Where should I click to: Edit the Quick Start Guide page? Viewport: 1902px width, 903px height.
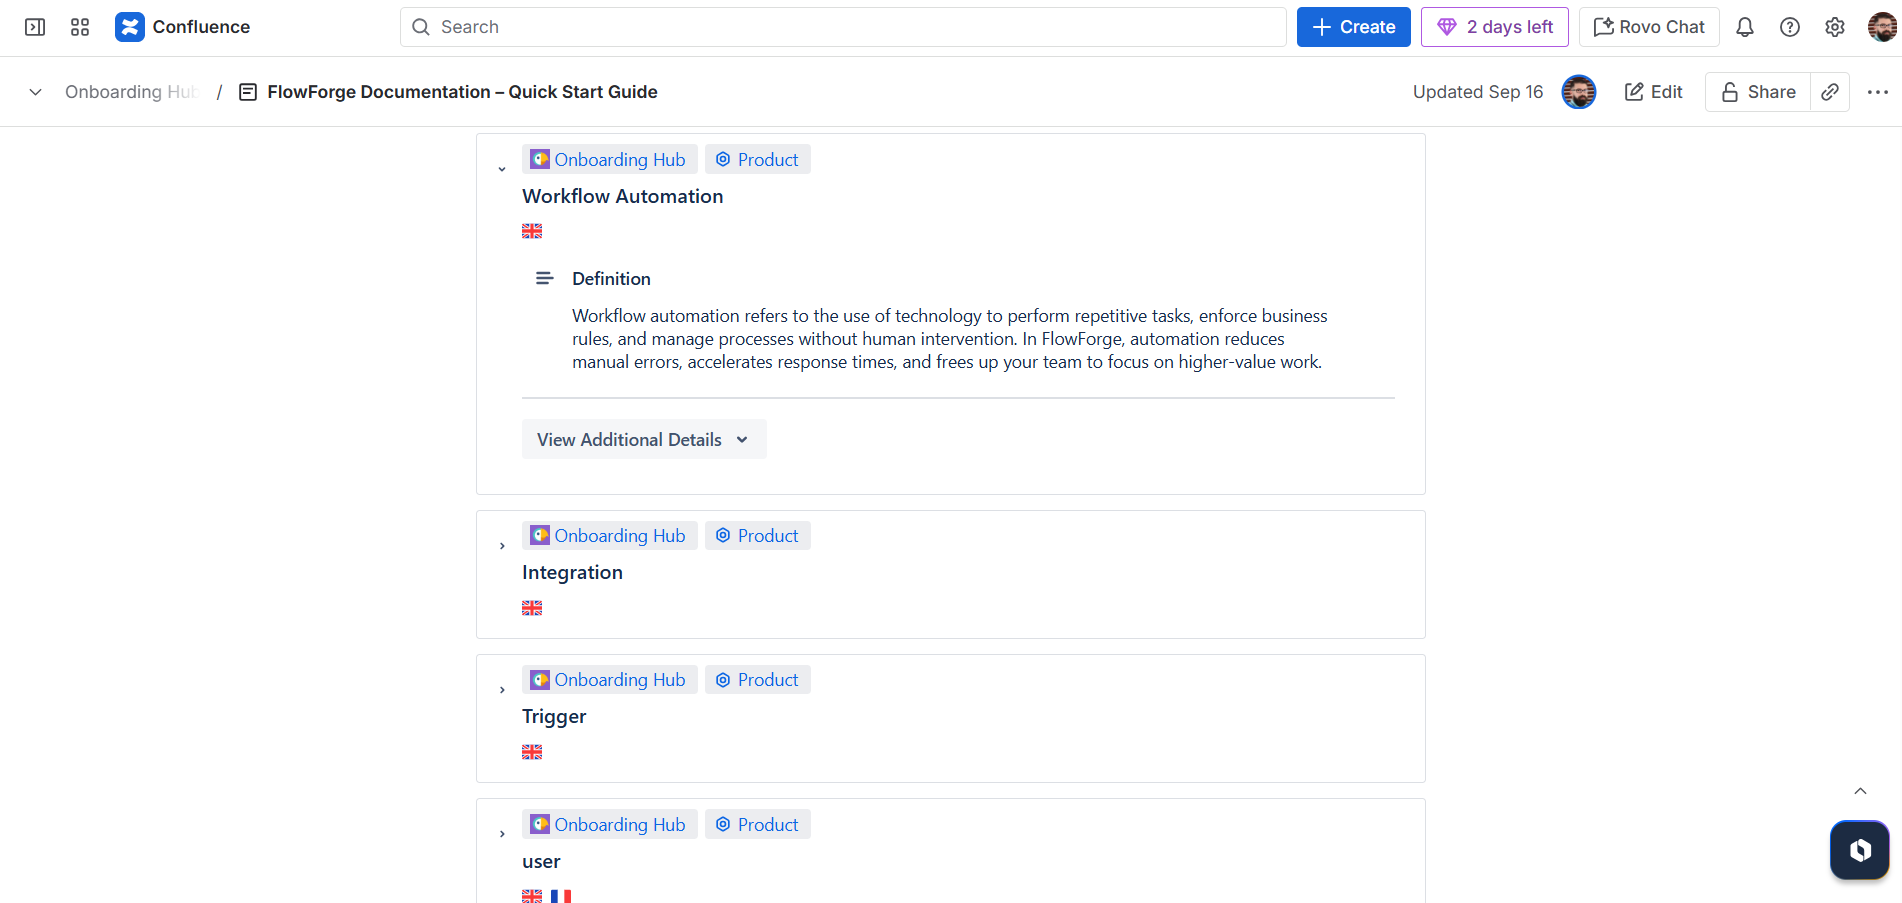click(1652, 91)
